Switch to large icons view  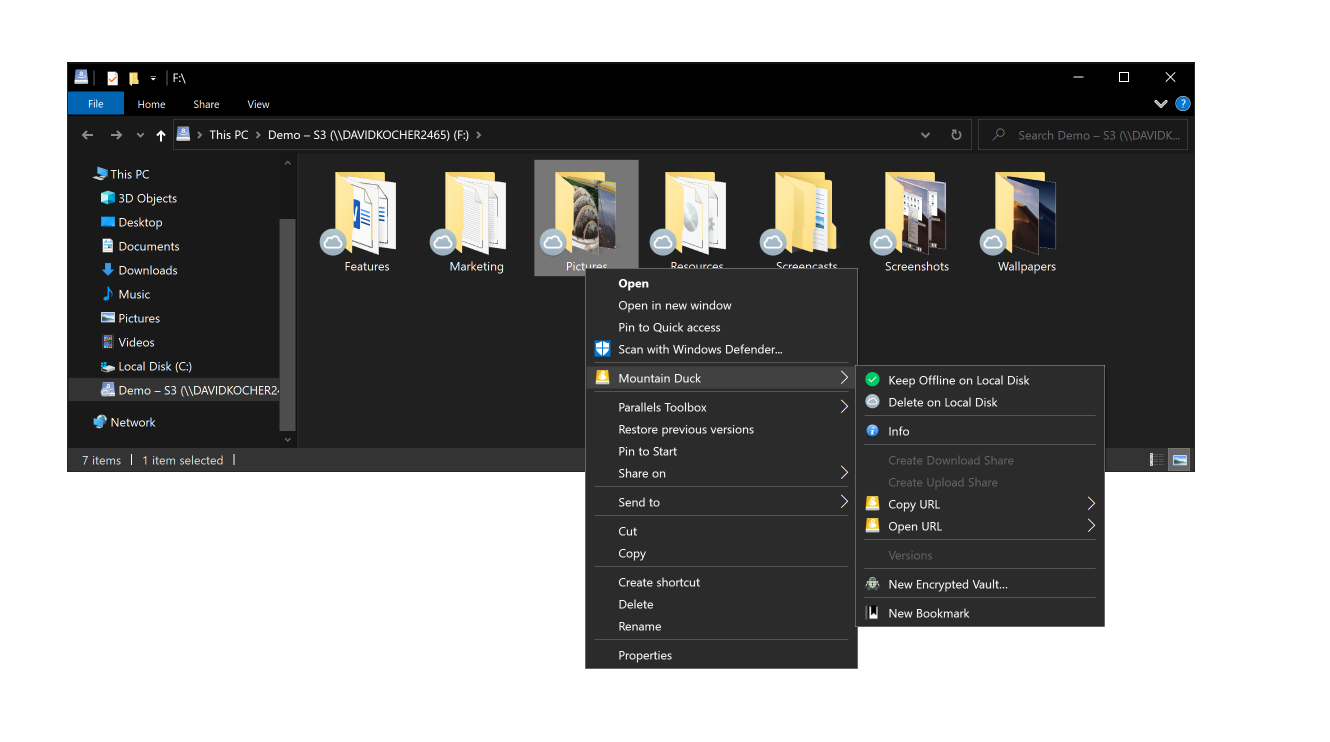(x=1180, y=460)
